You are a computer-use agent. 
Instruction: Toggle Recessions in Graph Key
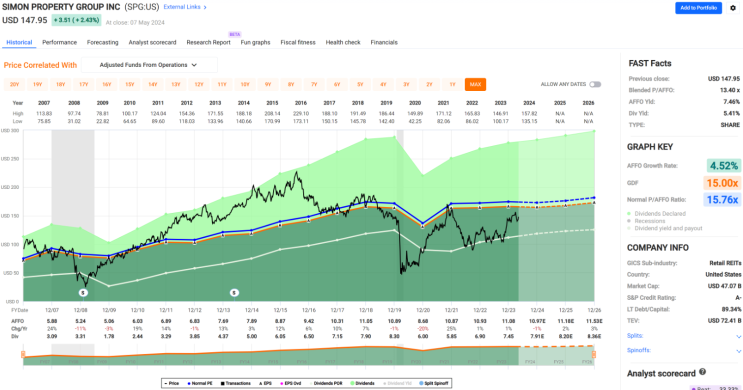646,221
